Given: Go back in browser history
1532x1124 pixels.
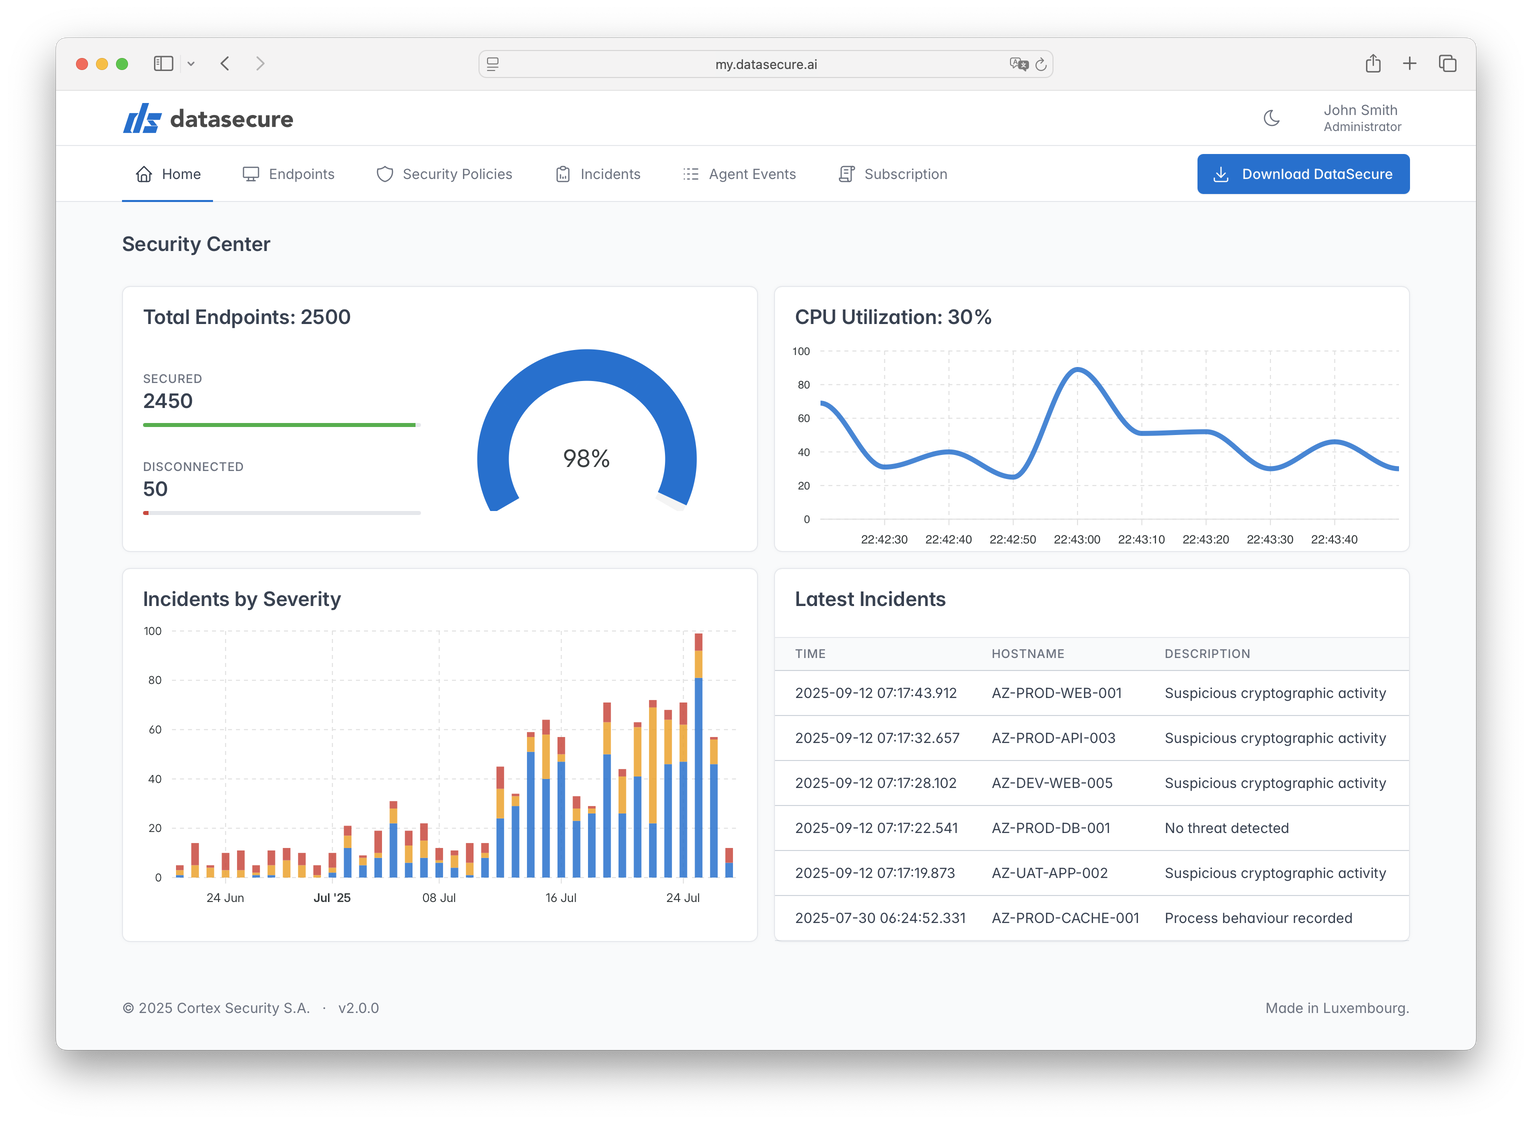Looking at the screenshot, I should 225,64.
